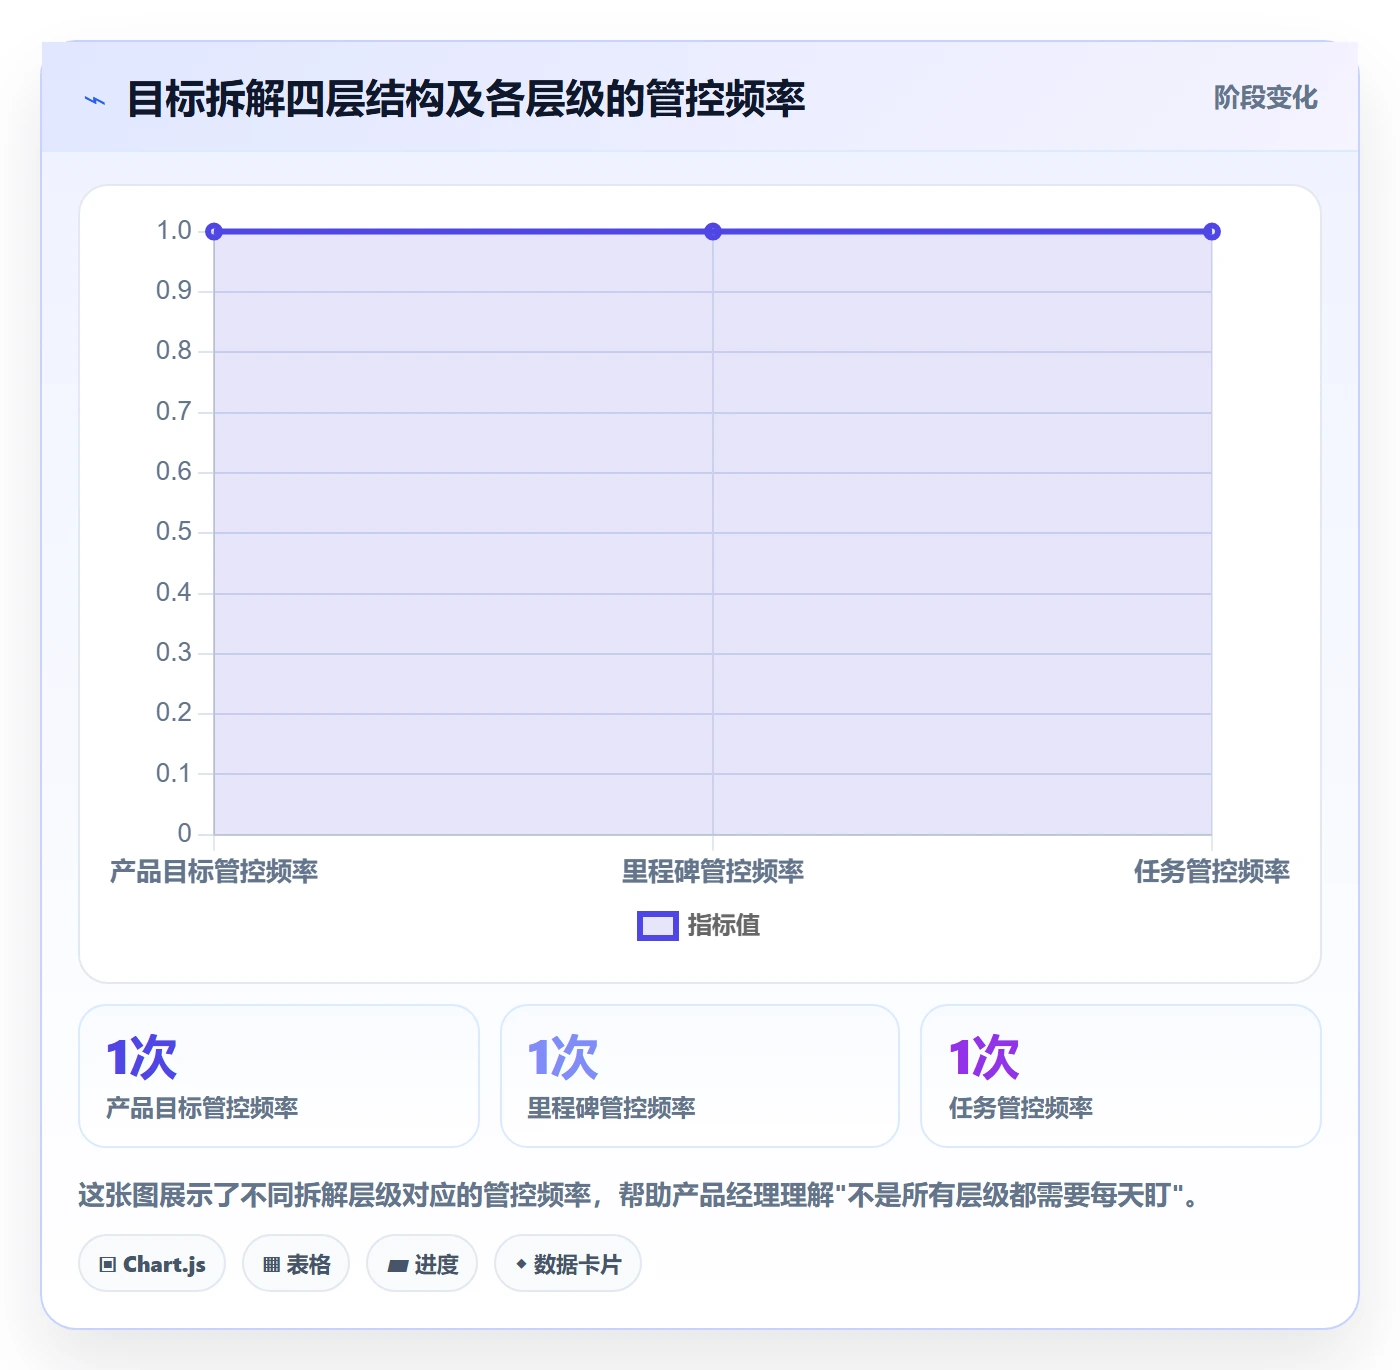The width and height of the screenshot is (1400, 1370).
Task: Select the line data point for 产品目标管控频率
Action: 214,232
